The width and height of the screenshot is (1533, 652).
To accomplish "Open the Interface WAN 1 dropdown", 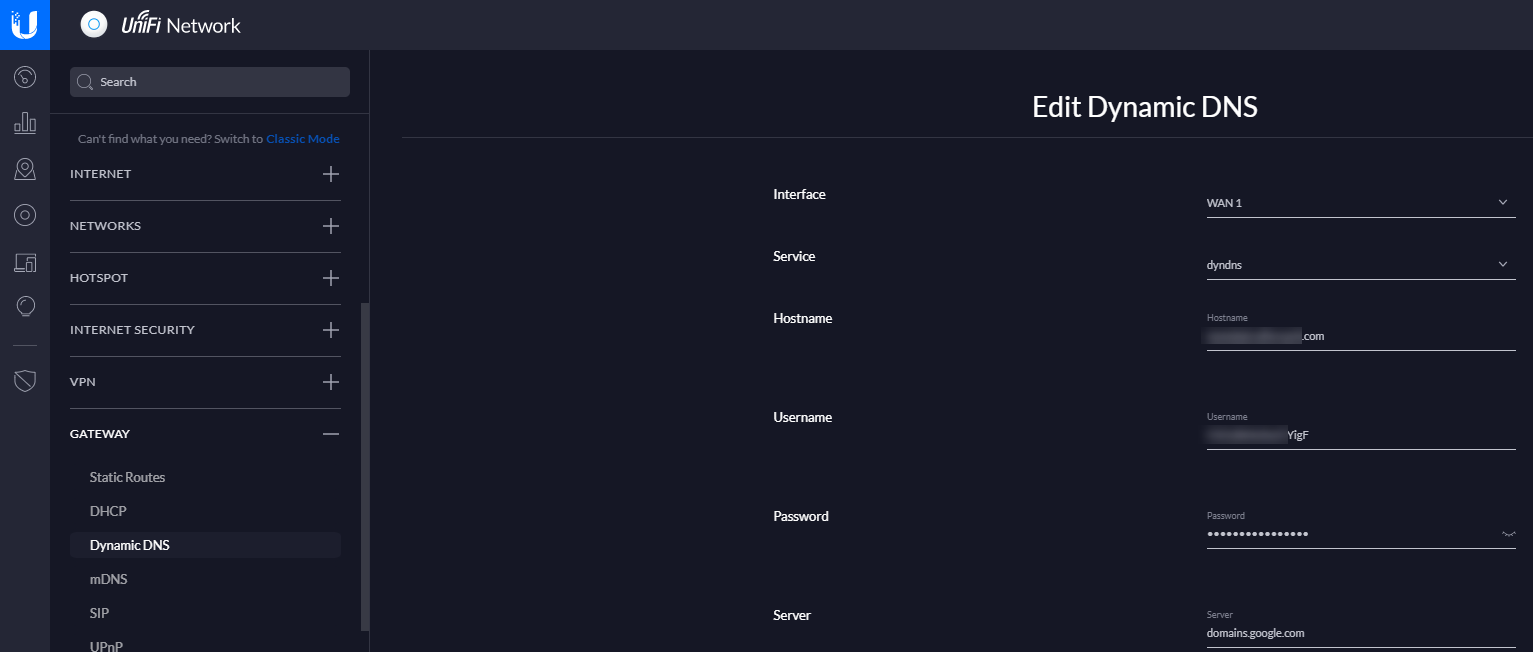I will [x=1360, y=203].
